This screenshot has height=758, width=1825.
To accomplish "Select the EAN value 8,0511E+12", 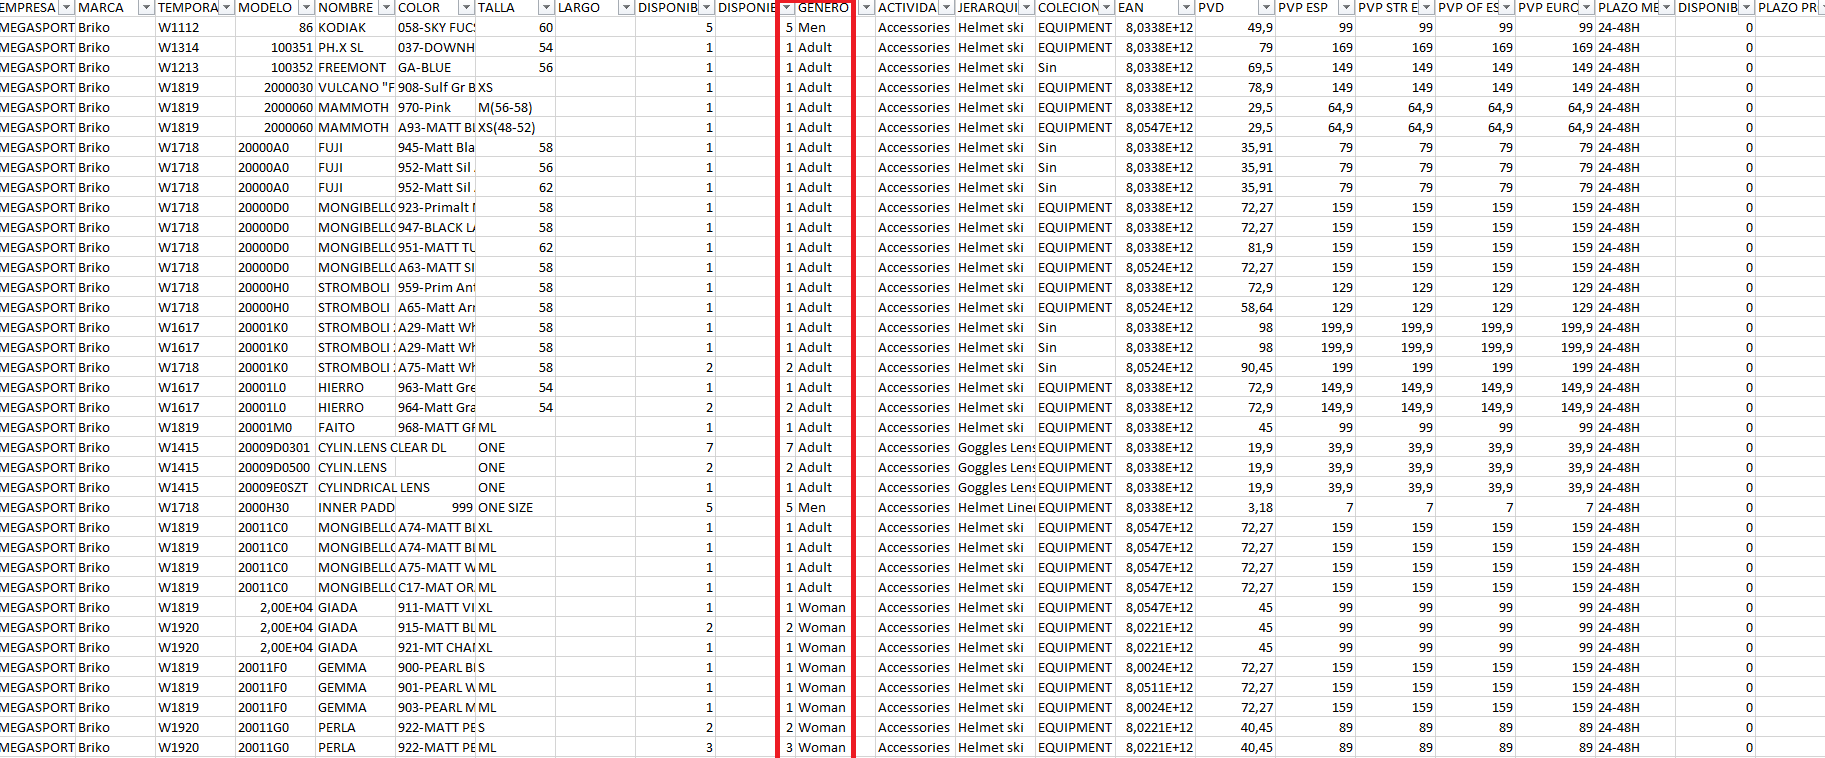I will coord(1155,688).
